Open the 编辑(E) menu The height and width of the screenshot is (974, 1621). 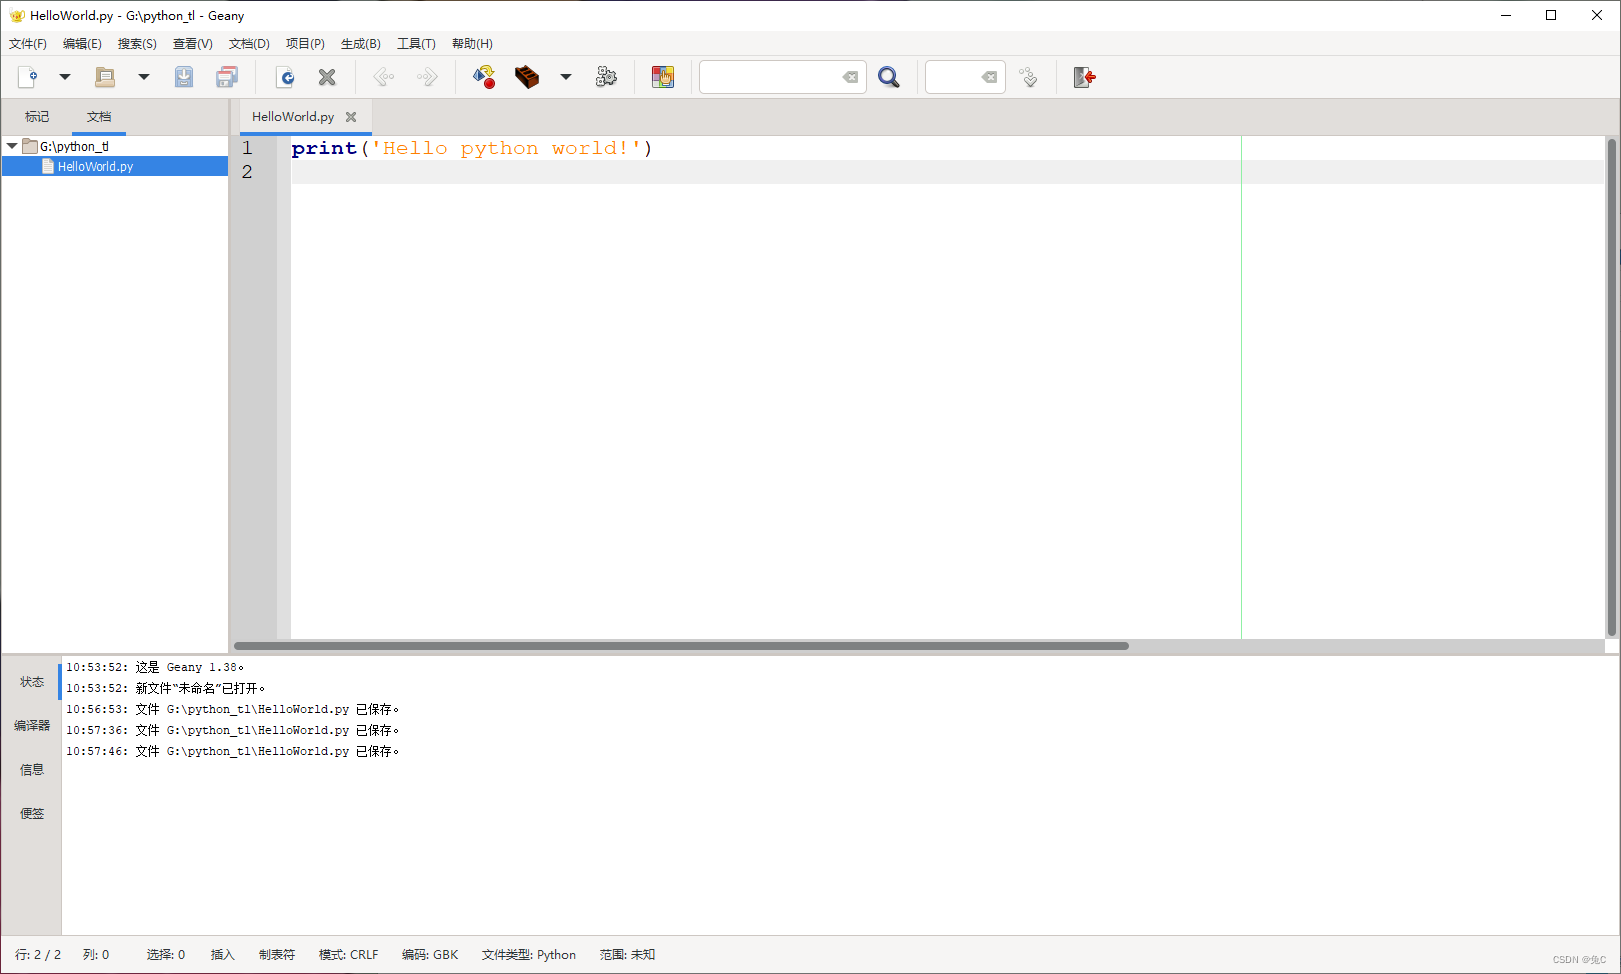(82, 44)
